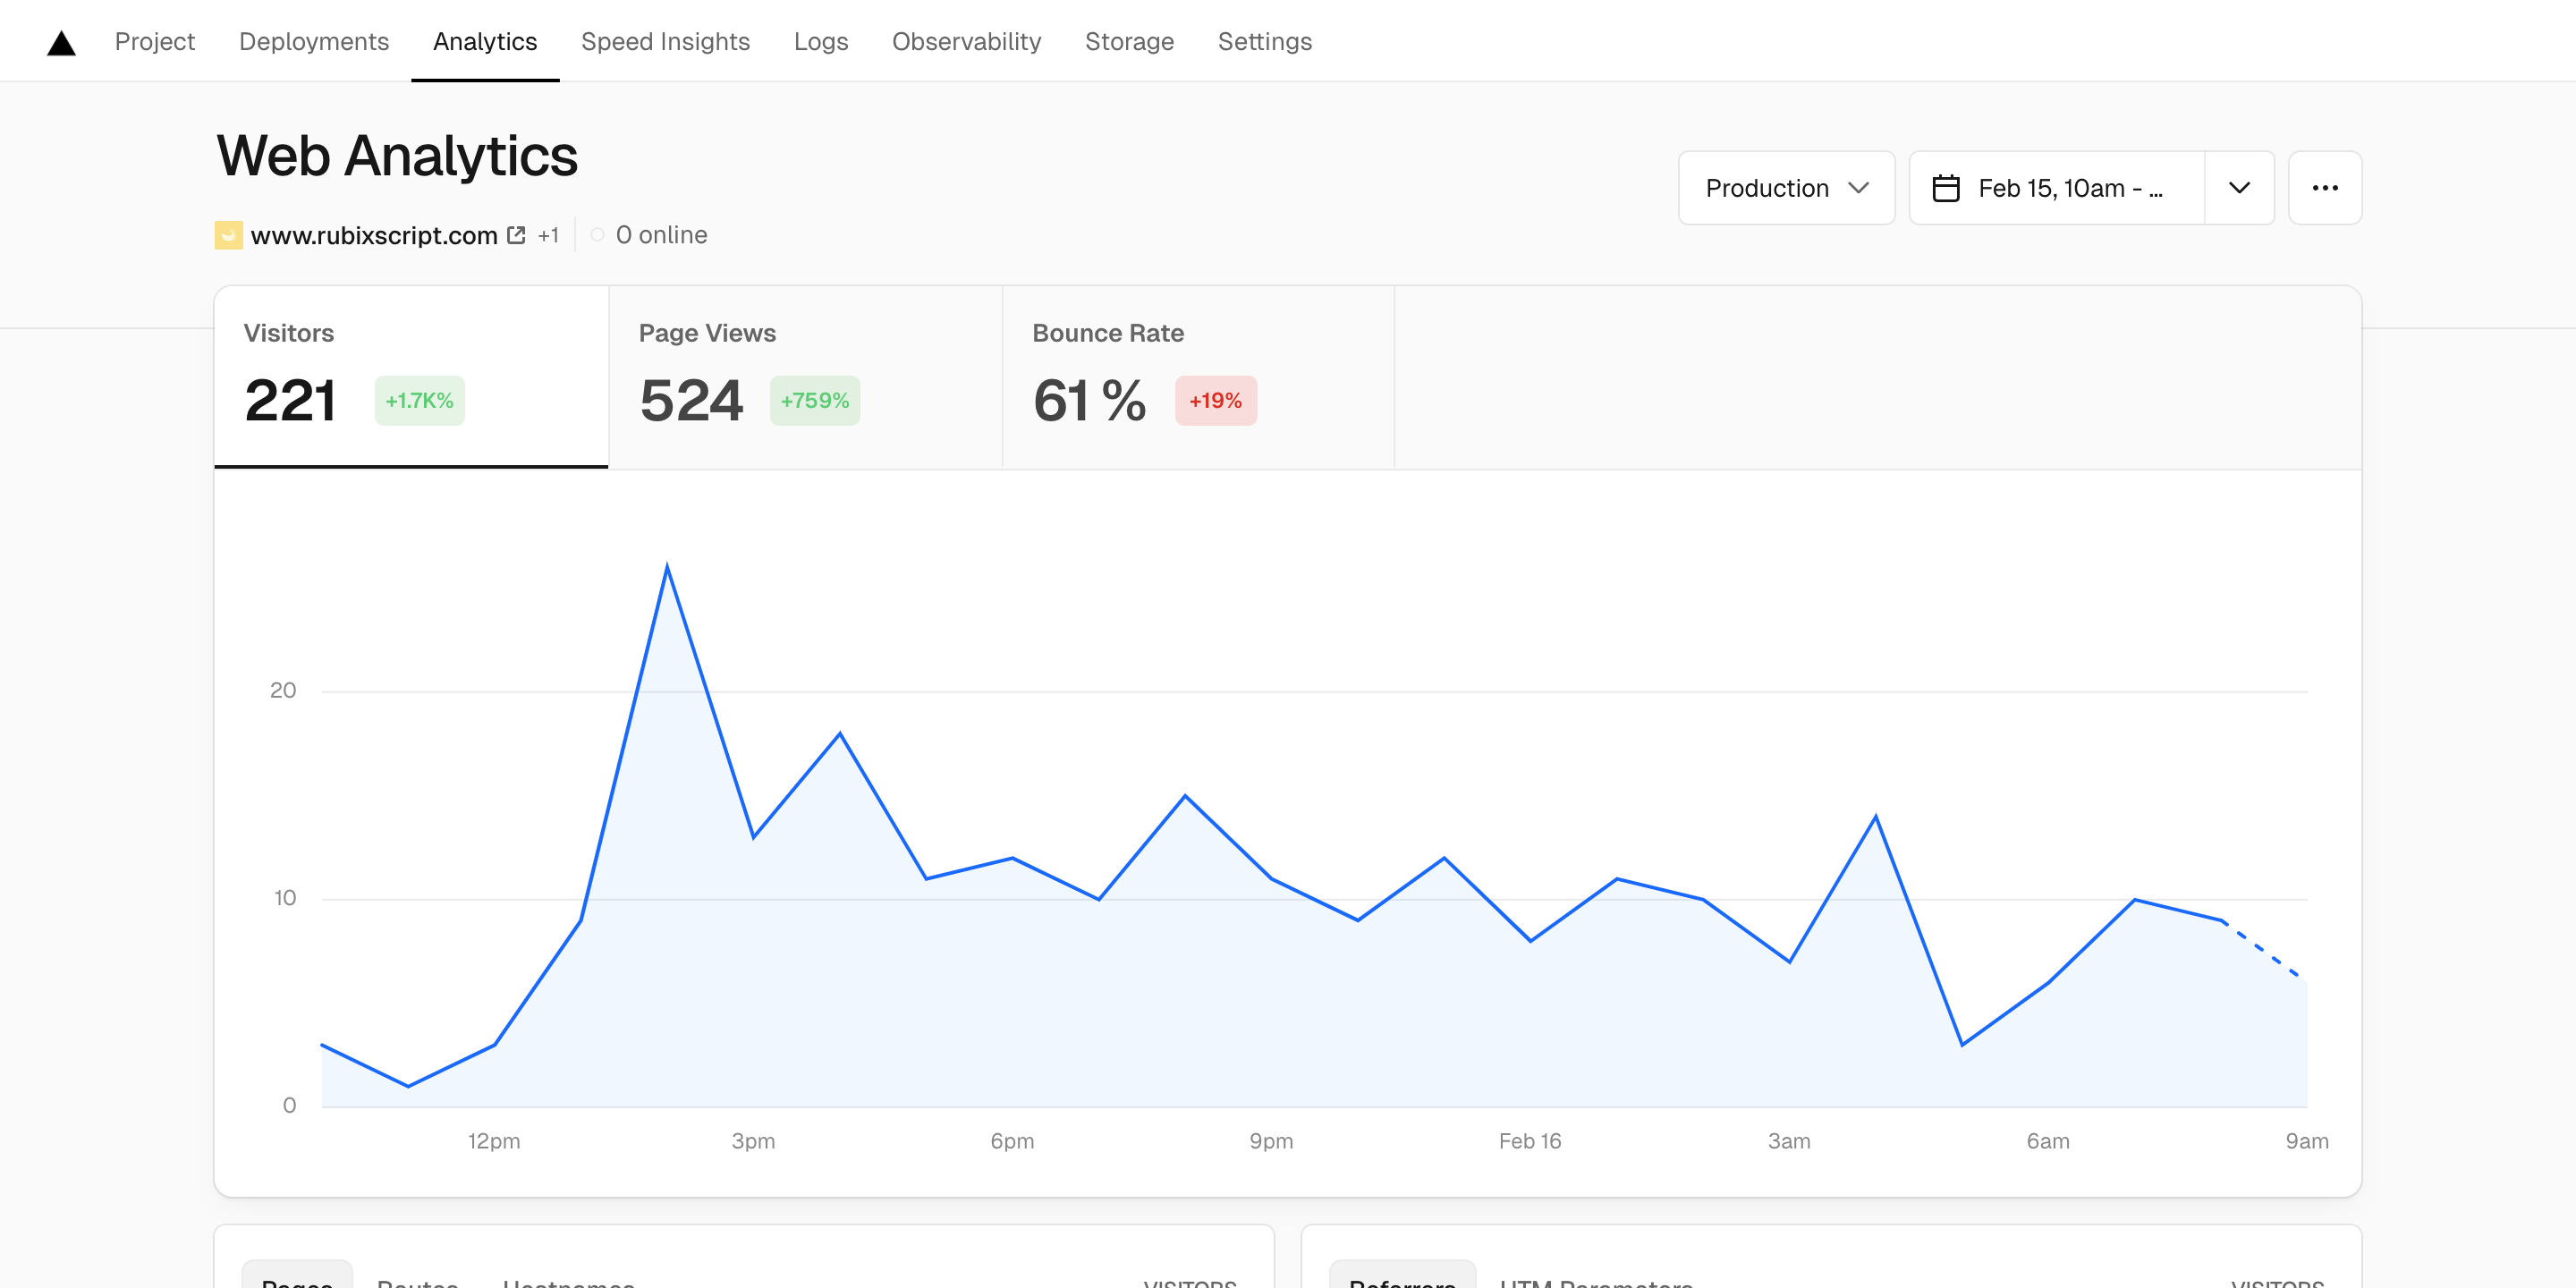The image size is (2576, 1288).
Task: Open the Speed Insights tab
Action: (665, 42)
